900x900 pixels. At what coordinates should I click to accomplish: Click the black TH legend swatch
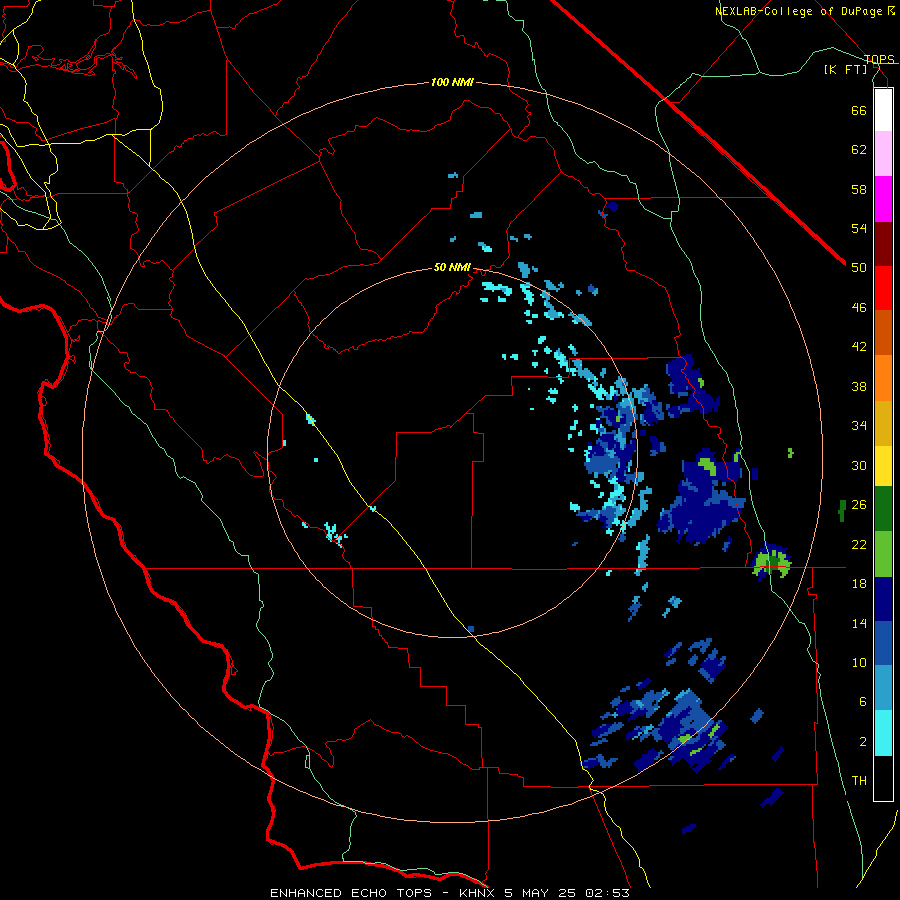[883, 778]
